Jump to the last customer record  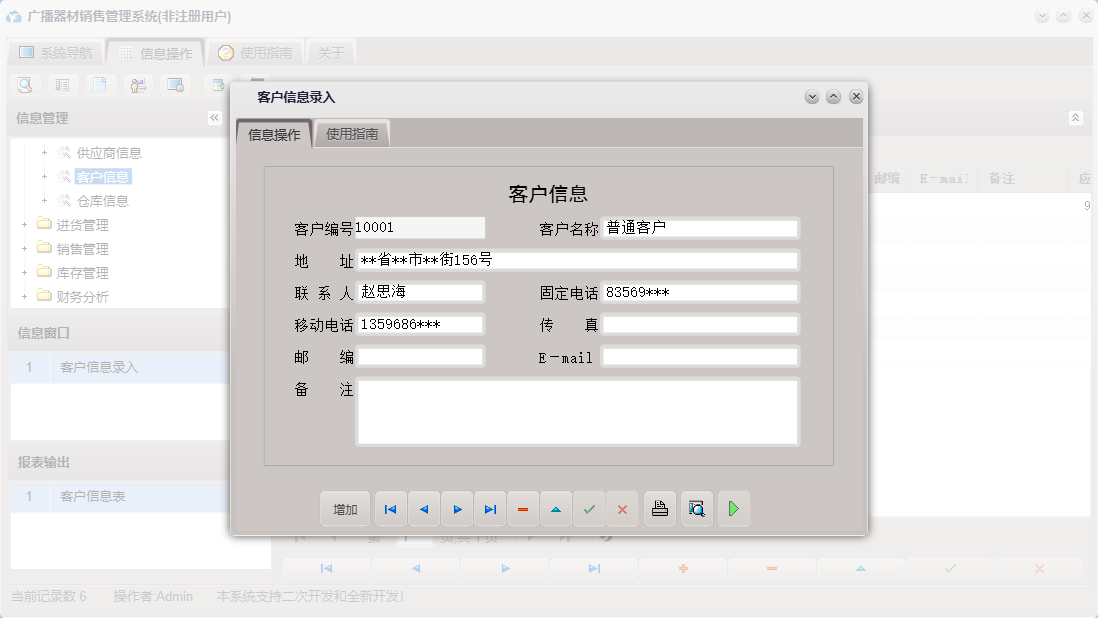490,509
